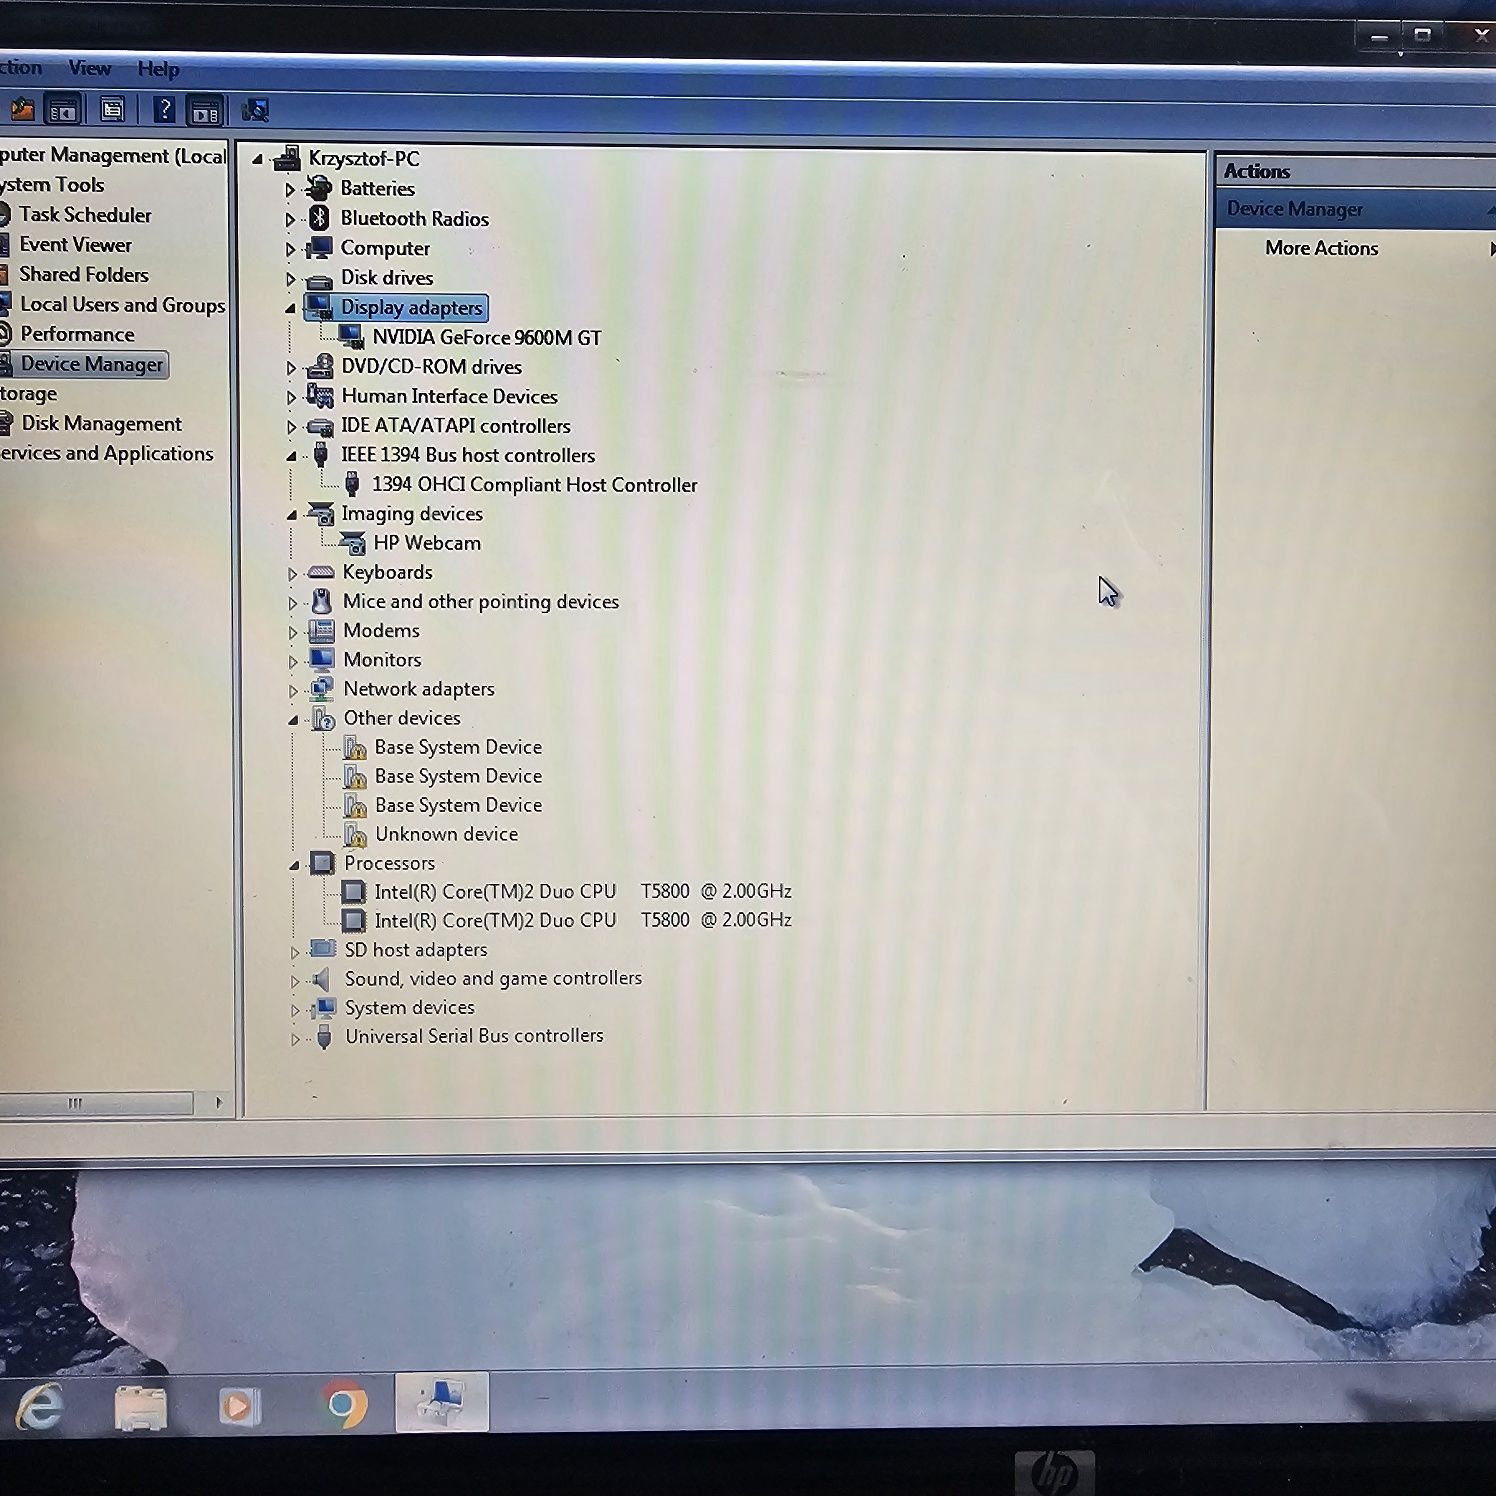Viewport: 1496px width, 1496px height.
Task: Click the Processors chip icon
Action: coord(322,863)
